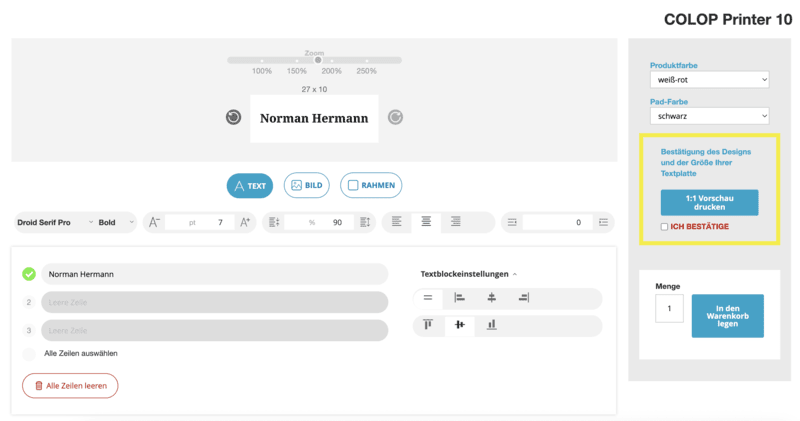Click the Zoom slider handle
800x421 pixels.
[x=318, y=60]
